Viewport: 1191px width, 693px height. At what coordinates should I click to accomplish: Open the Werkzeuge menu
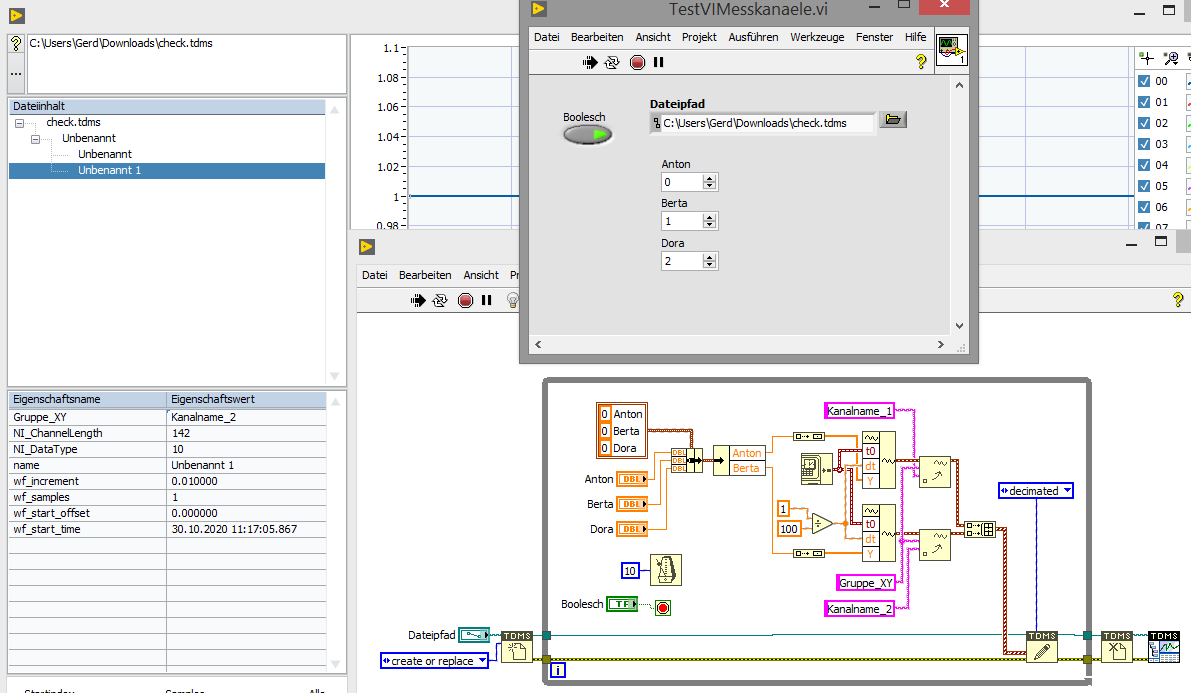pos(816,37)
